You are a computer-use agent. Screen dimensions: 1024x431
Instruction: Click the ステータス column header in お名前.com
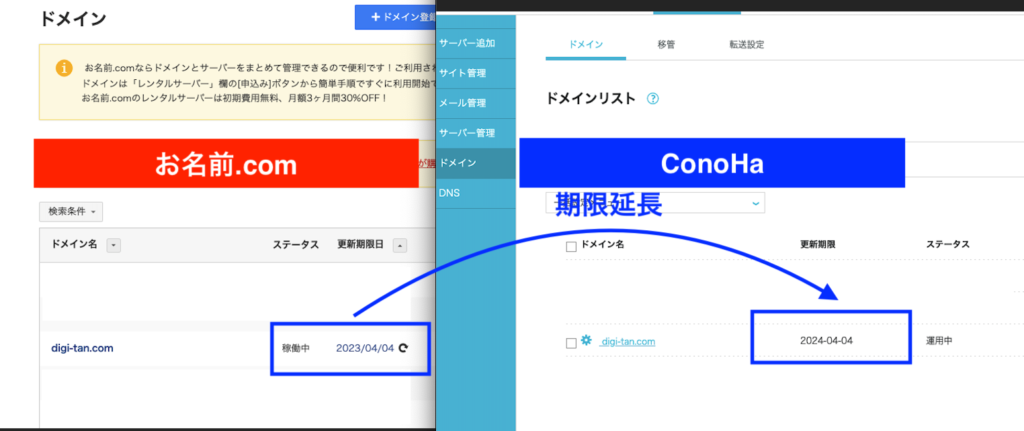[x=296, y=245]
